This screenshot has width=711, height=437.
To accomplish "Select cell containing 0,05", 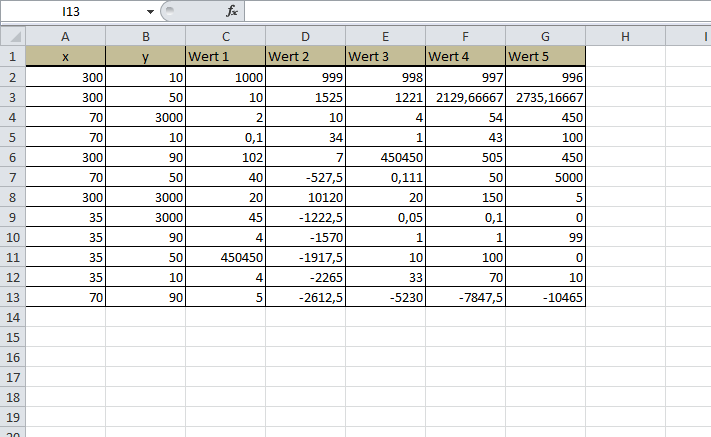I will tap(385, 217).
